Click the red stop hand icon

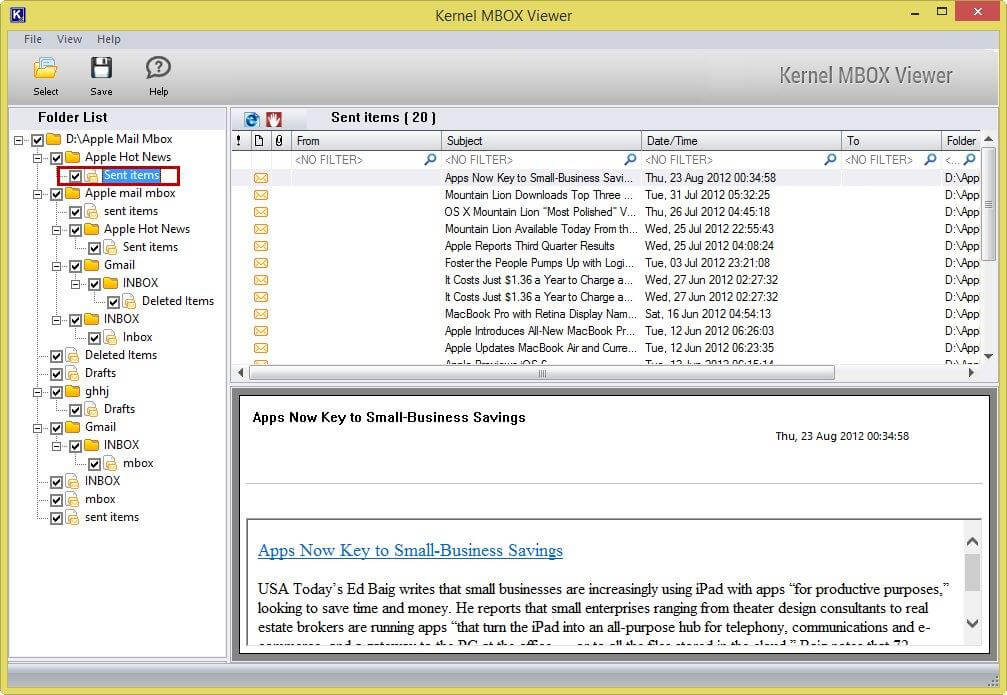point(274,119)
